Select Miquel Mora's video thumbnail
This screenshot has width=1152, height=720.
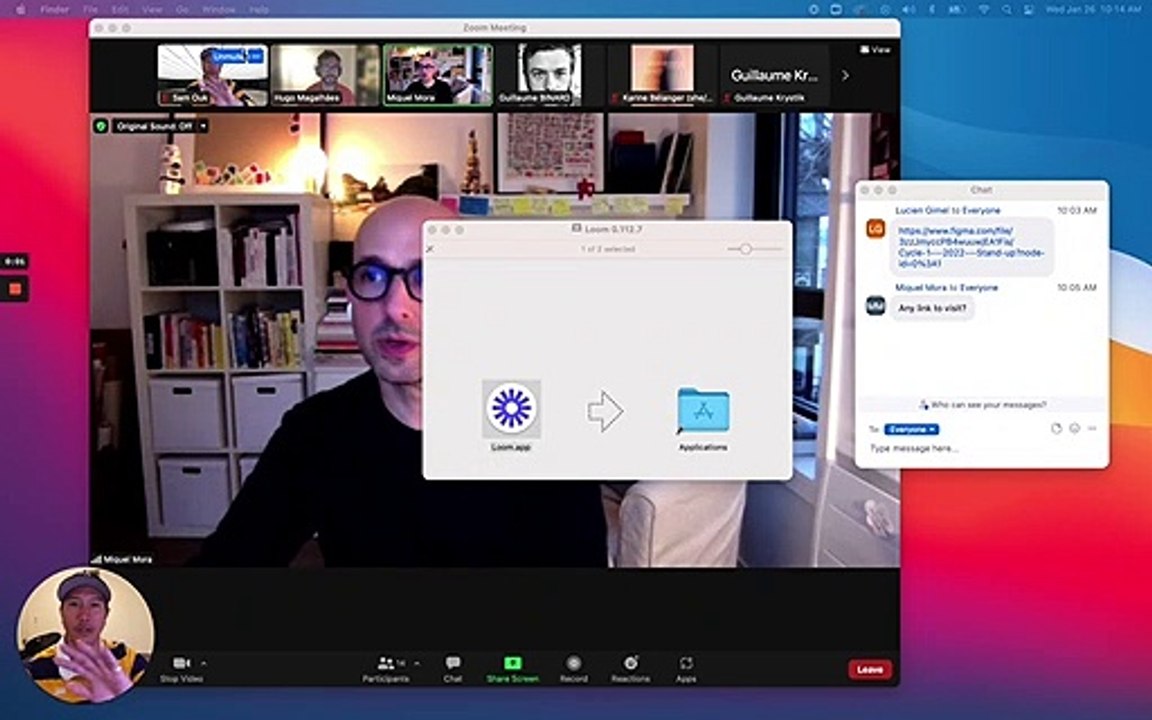pos(438,75)
